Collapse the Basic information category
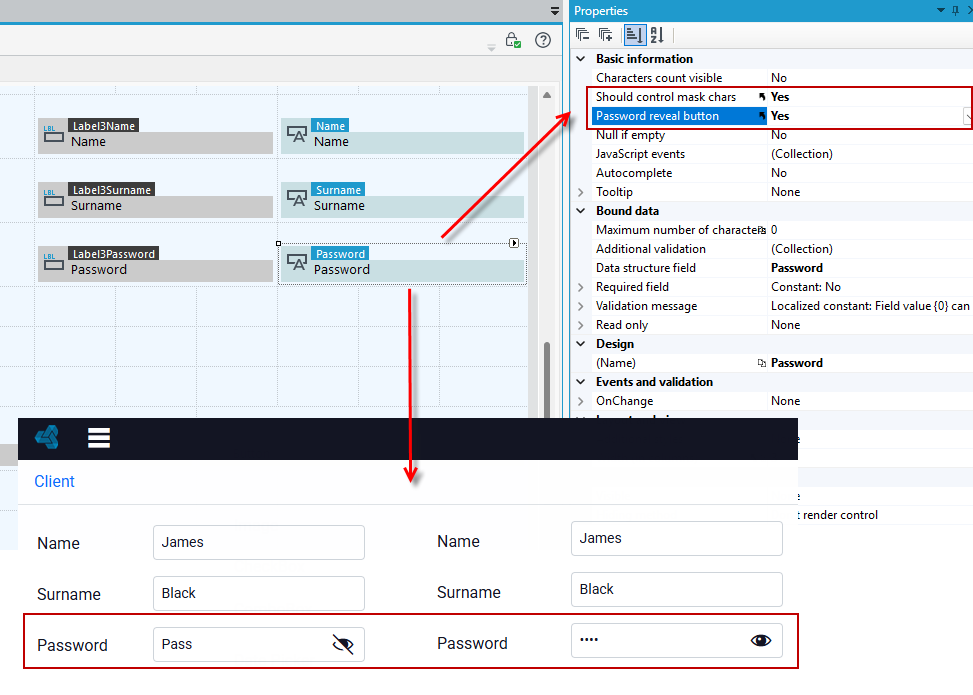Screen dimensions: 973x695 581,59
